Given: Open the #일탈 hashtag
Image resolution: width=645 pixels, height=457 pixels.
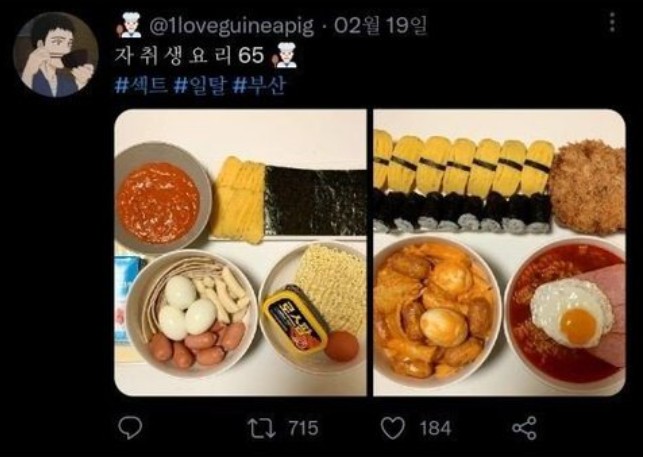Looking at the screenshot, I should [200, 86].
